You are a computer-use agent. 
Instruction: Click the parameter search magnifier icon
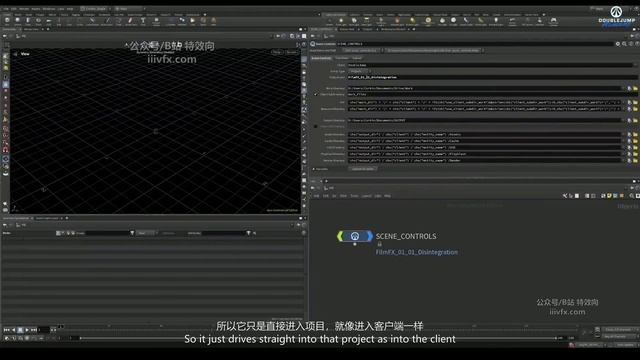(624, 44)
